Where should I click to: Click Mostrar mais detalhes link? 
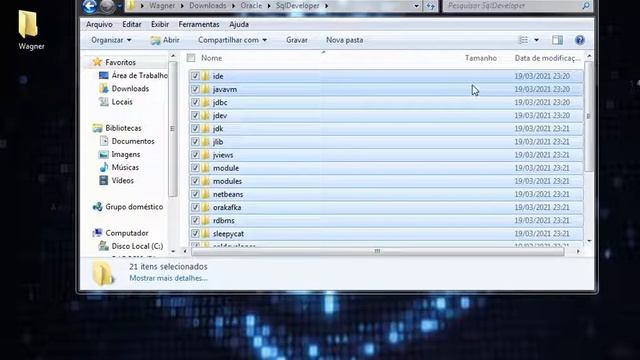[x=168, y=278]
